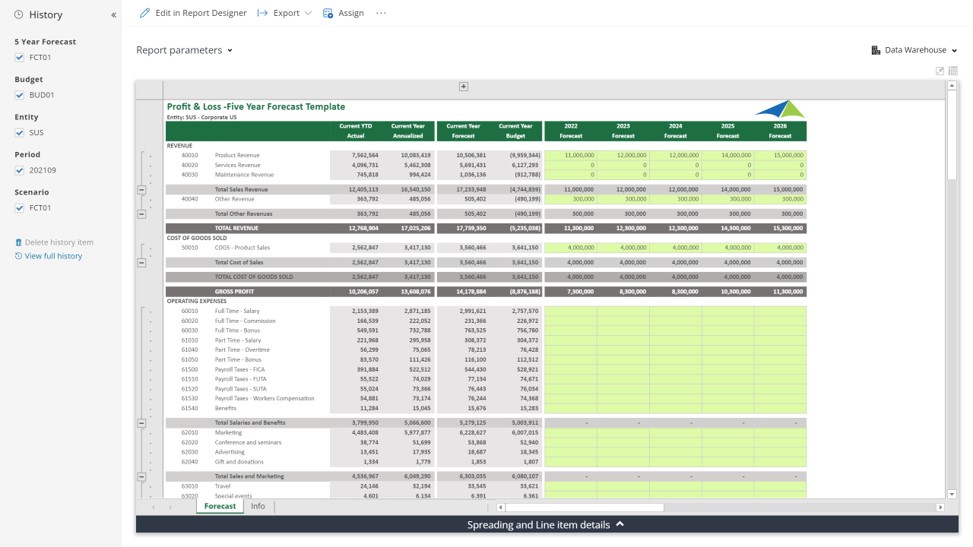The image size is (973, 547).
Task: Click the horizontal scrollbar track
Action: [x=800, y=507]
